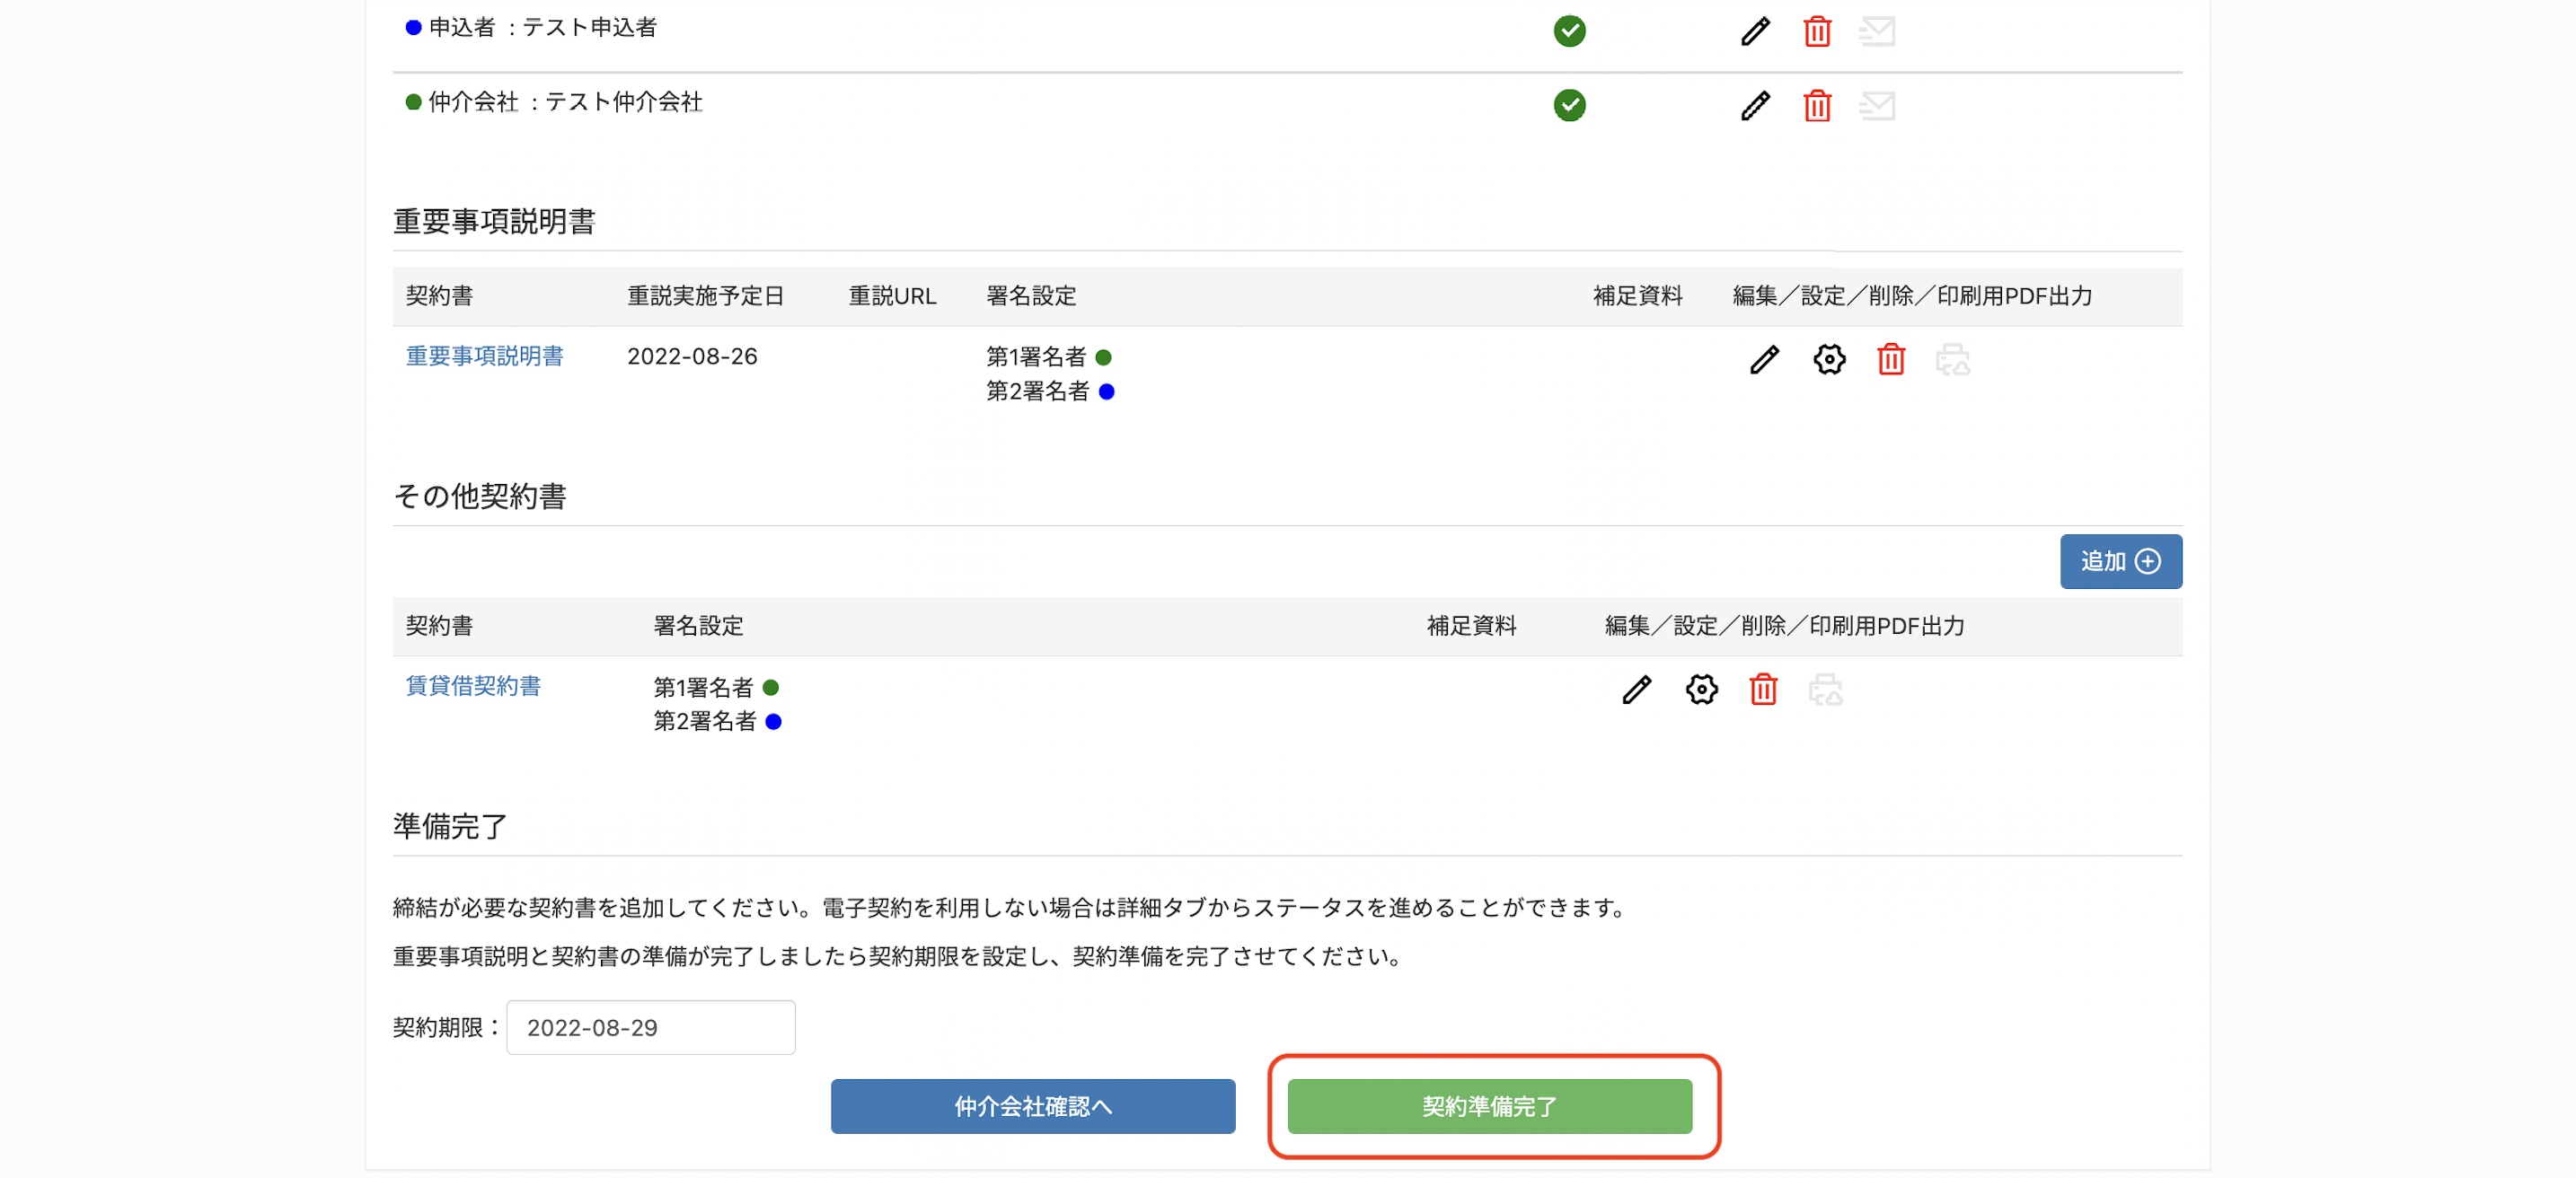
Task: Open signature settings gear for 重要事項説明書
Action: coord(1829,359)
